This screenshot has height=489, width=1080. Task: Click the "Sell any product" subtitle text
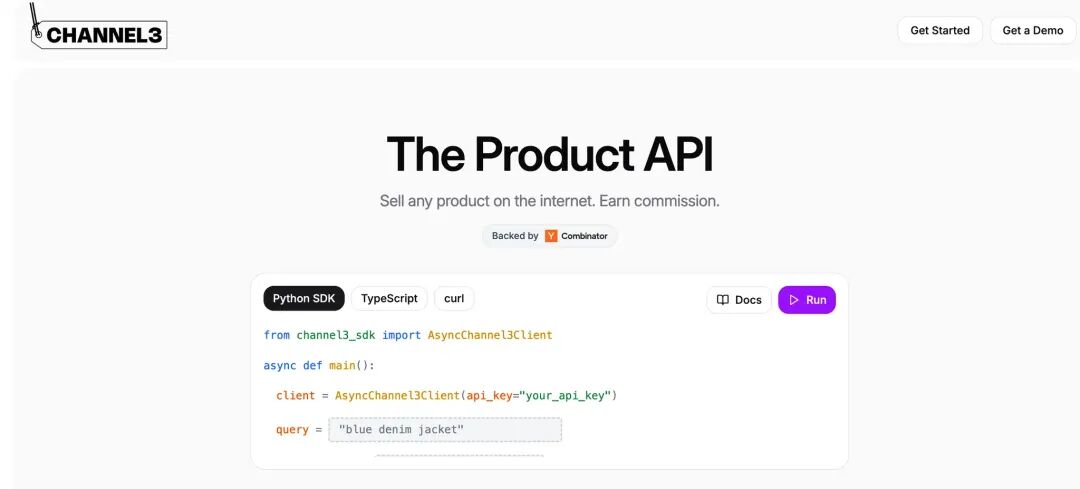click(x=550, y=201)
